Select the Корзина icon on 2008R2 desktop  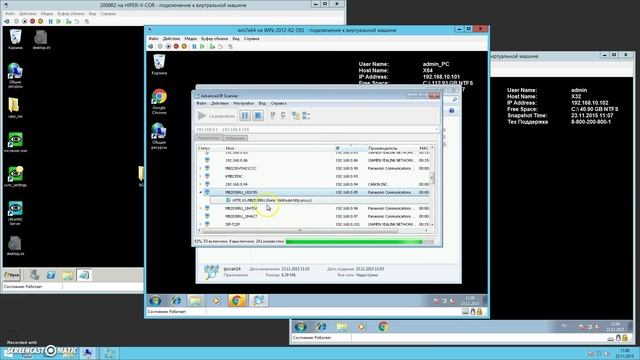16,39
